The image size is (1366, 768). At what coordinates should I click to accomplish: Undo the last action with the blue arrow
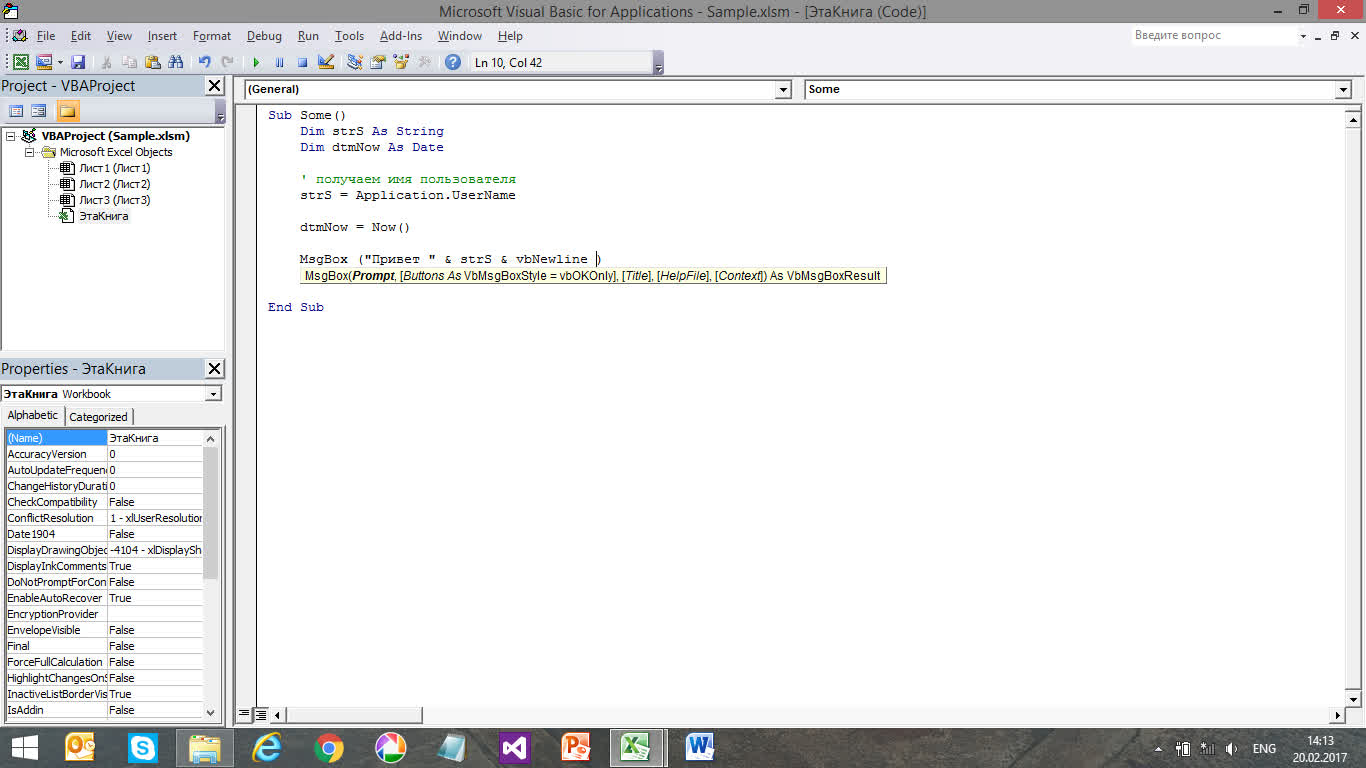click(x=205, y=62)
